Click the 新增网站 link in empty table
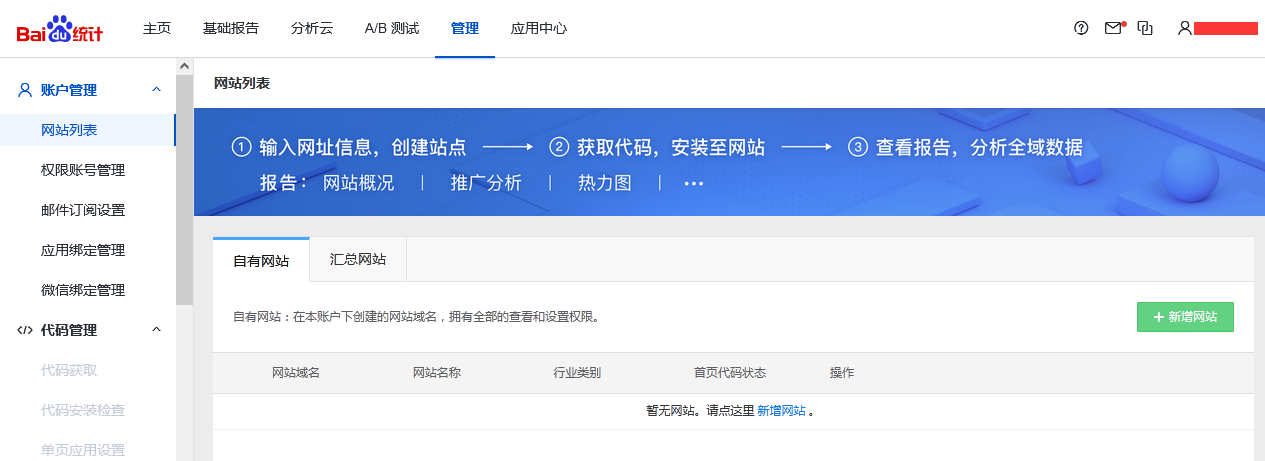This screenshot has width=1265, height=461. point(781,411)
